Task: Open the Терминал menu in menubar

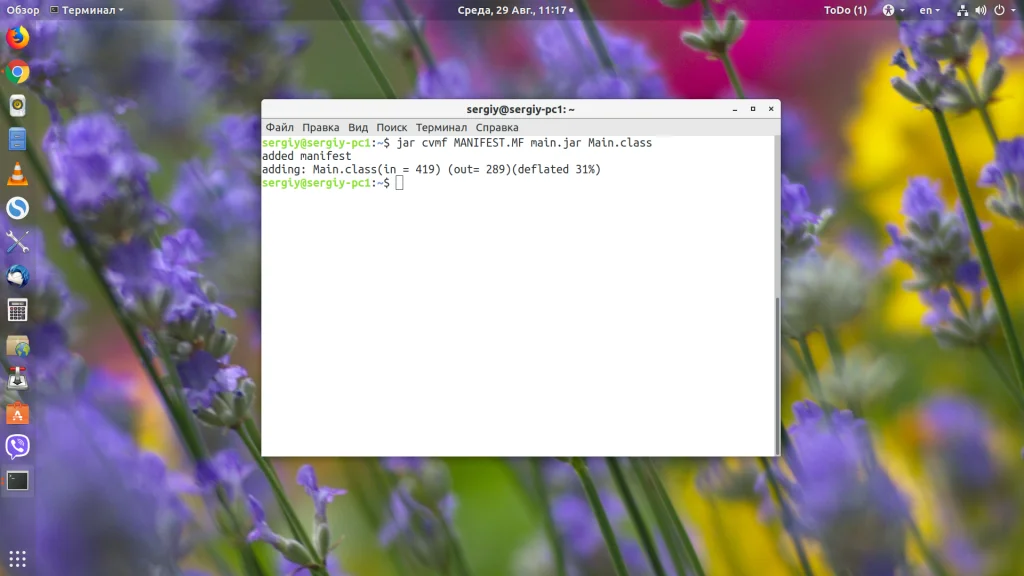Action: [x=441, y=127]
